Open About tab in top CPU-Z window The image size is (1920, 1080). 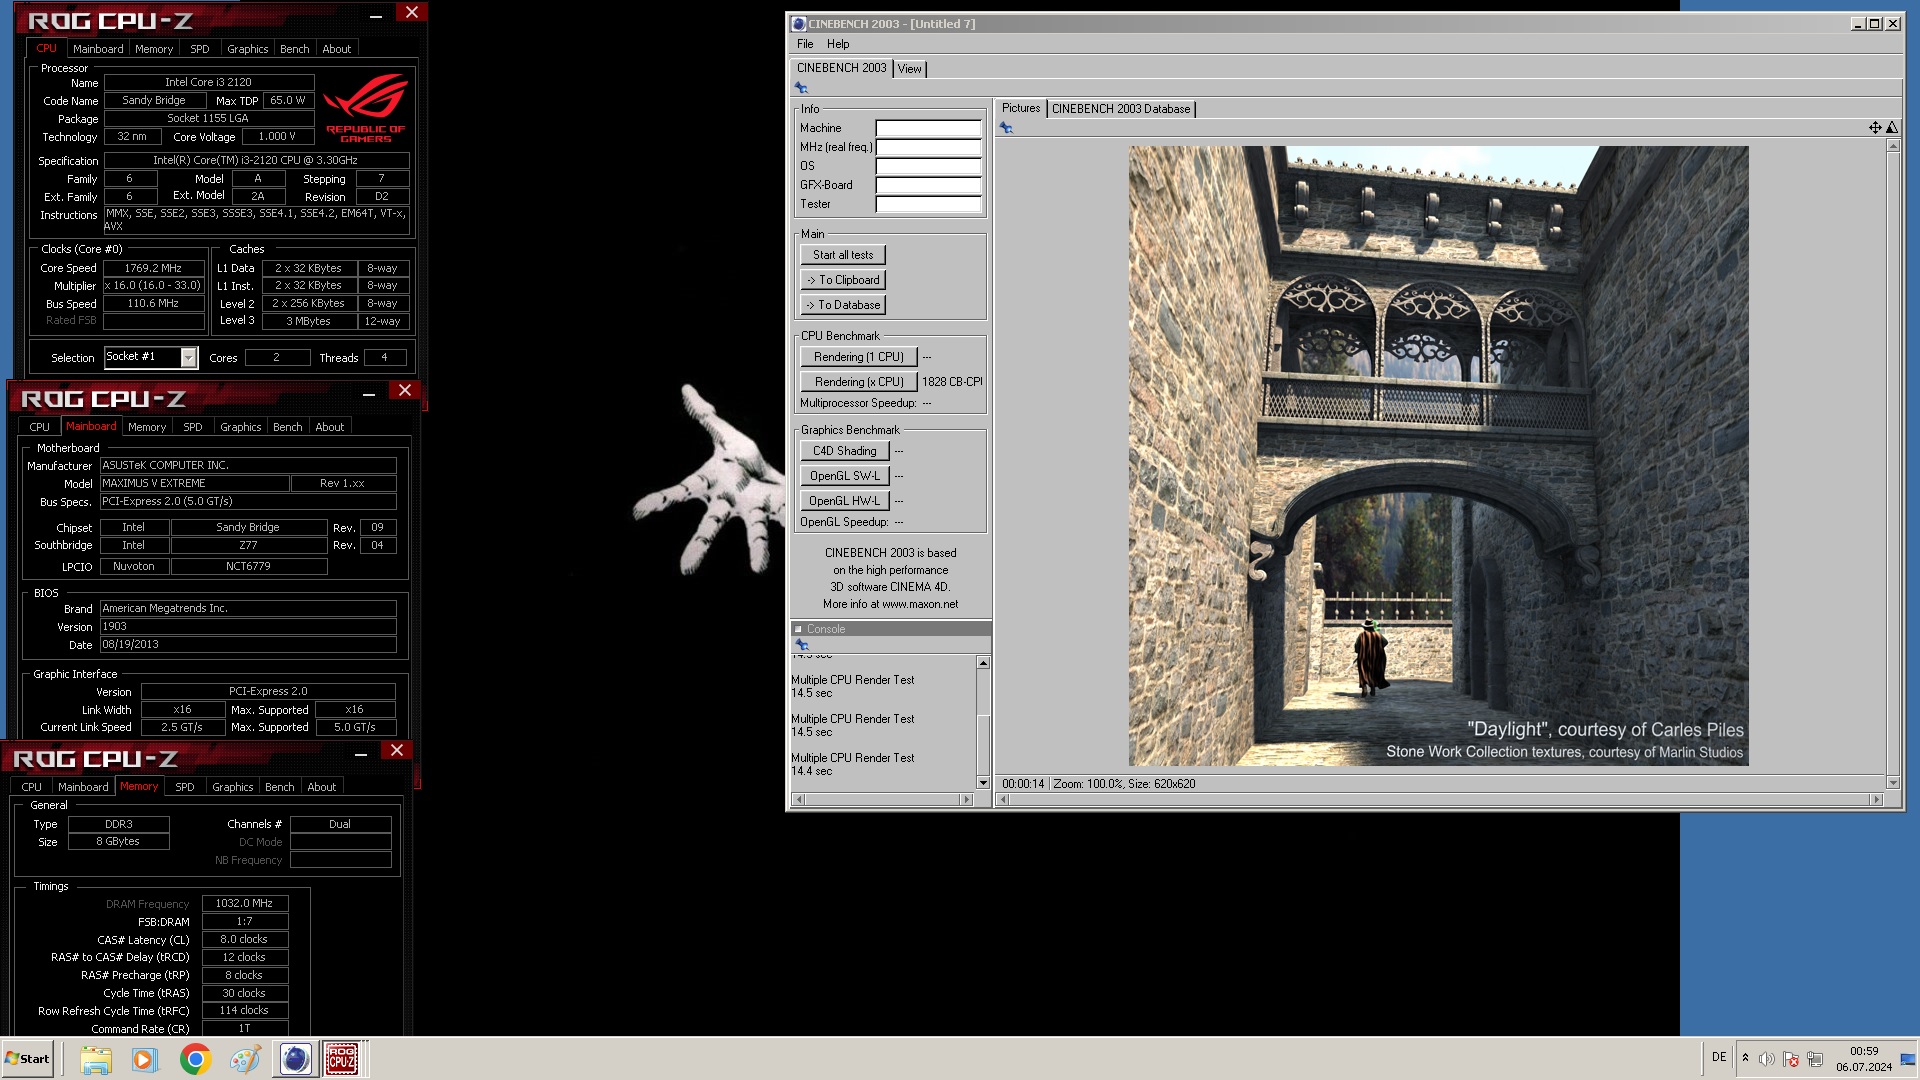[x=336, y=49]
